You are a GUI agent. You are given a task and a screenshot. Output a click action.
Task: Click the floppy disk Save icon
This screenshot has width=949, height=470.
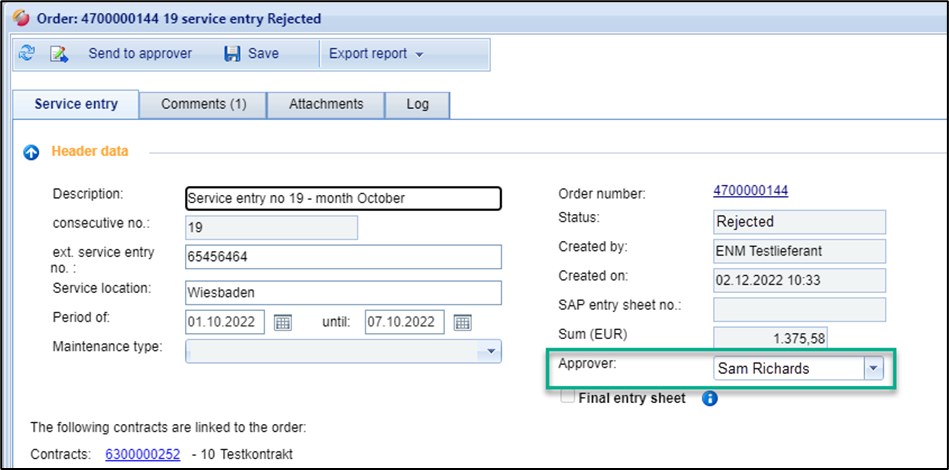click(x=233, y=54)
